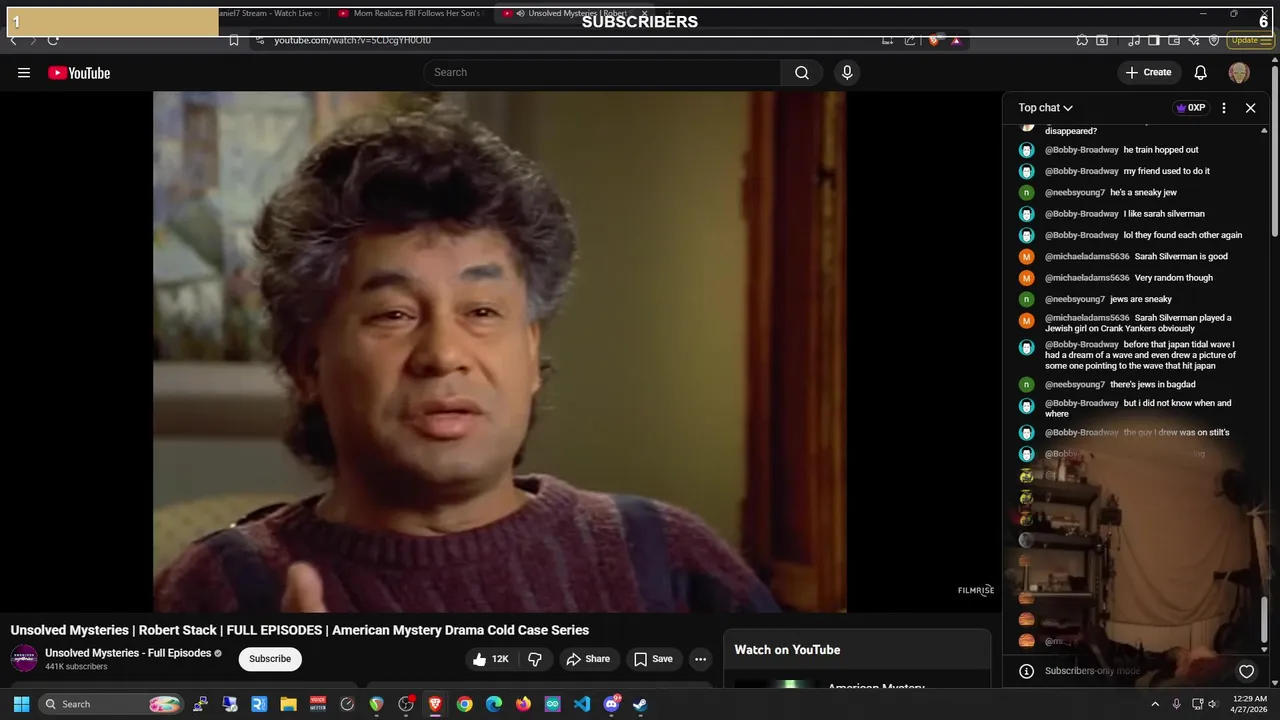Open Microsoft Edge from the taskbar
1280x720 pixels.
click(x=494, y=704)
